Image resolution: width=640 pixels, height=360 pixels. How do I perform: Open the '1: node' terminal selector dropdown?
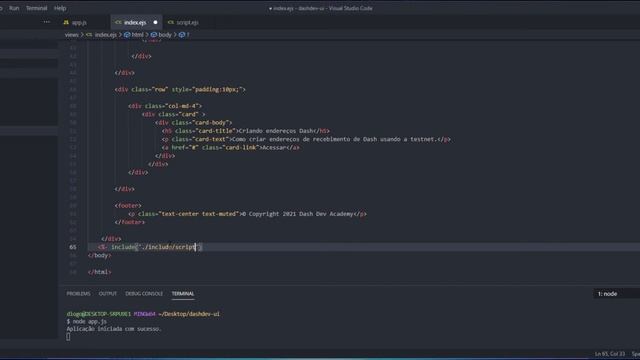tap(616, 294)
